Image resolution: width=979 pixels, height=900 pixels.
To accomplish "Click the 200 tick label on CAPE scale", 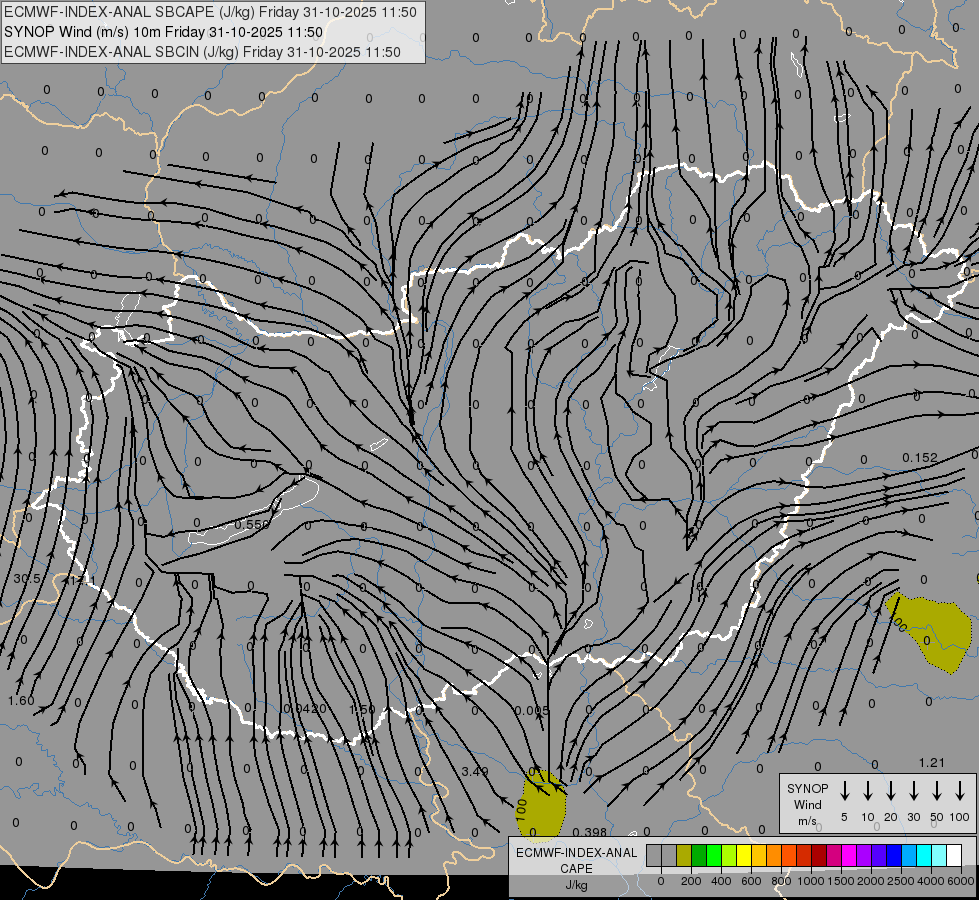I will click(691, 881).
